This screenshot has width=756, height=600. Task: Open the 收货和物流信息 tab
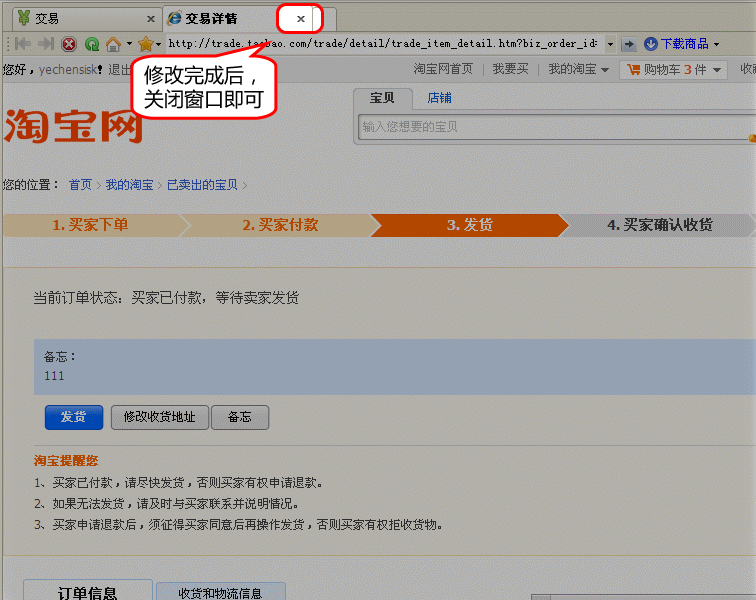tap(220, 592)
